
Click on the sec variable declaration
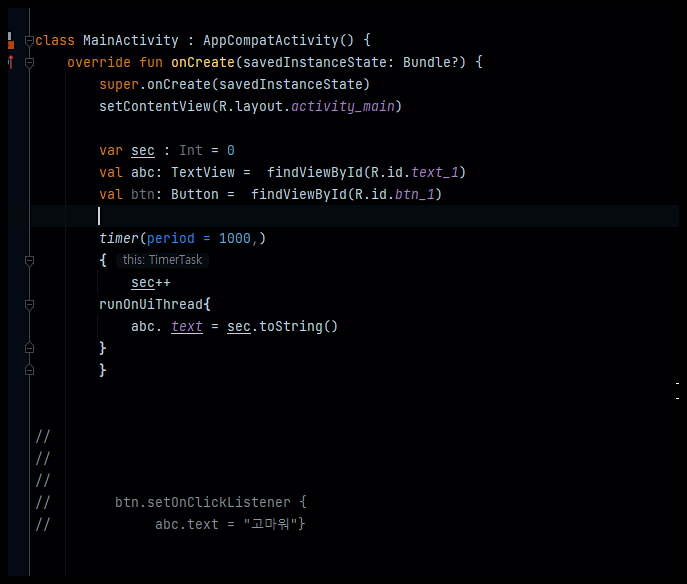point(143,150)
